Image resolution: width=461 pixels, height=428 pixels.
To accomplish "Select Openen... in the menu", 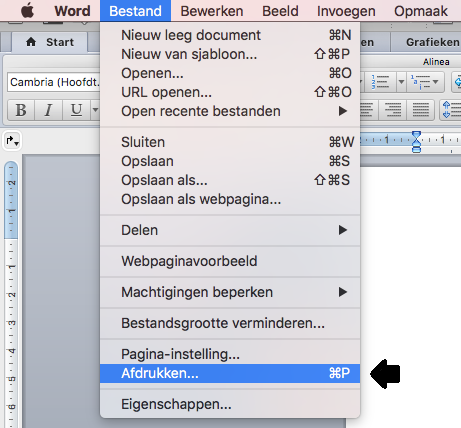I will 230,73.
